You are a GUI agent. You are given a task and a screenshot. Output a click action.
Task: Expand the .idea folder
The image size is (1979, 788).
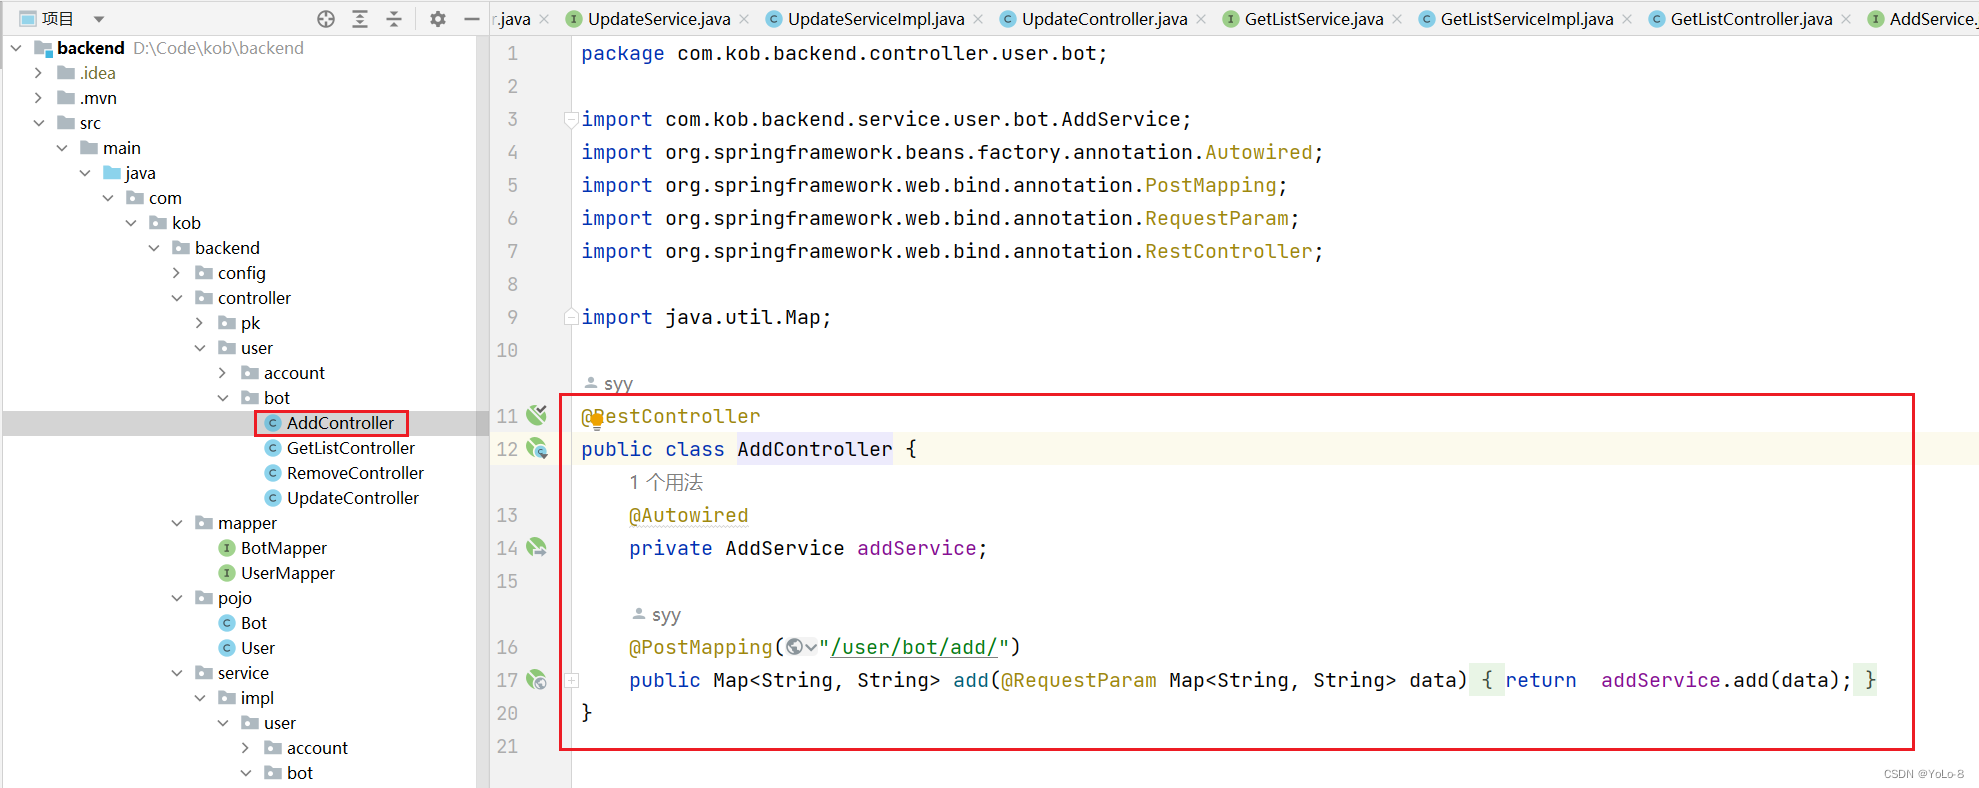coord(38,73)
